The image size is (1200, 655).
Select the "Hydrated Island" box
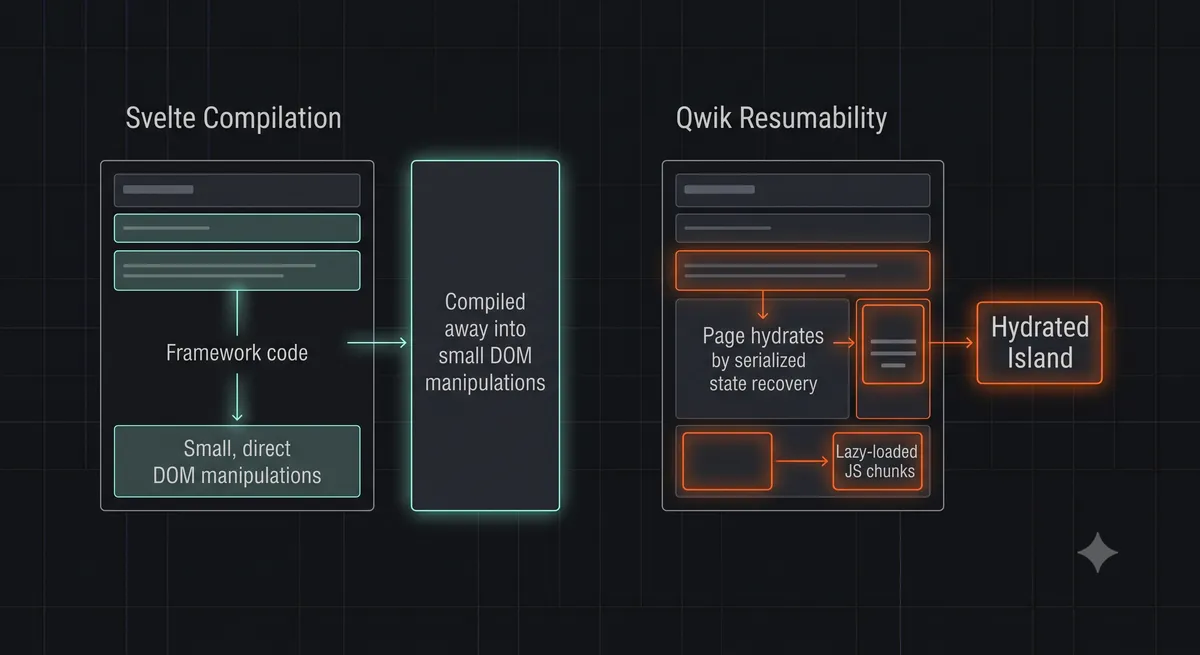1039,343
